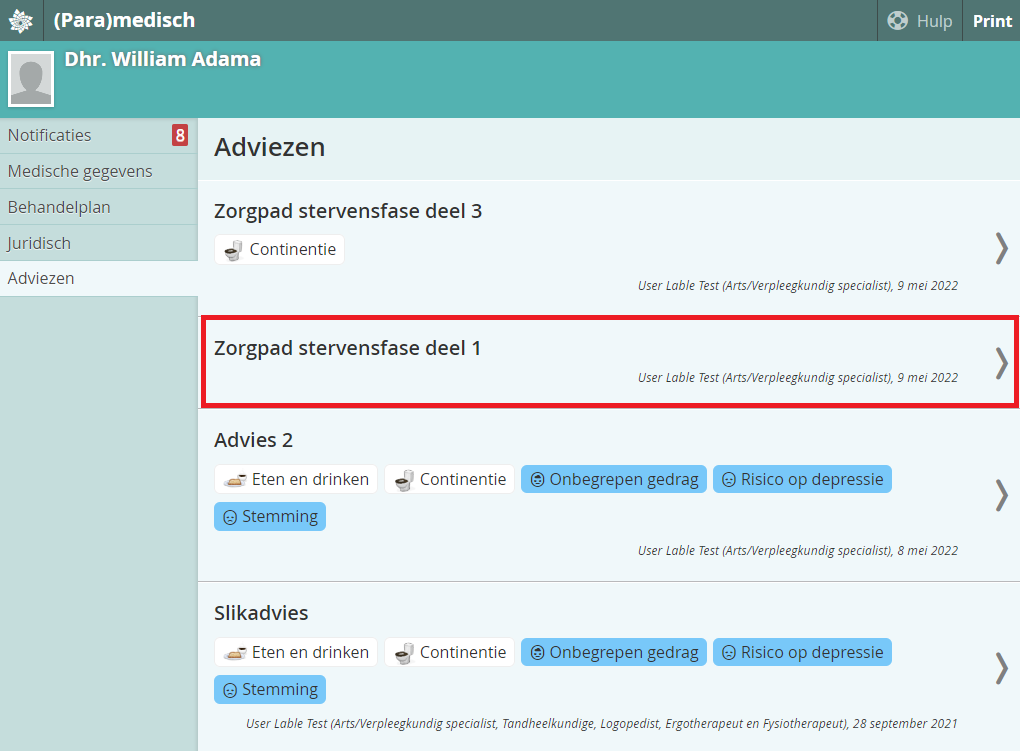The image size is (1020, 751).
Task: Open Advies 2 with right chevron
Action: [x=1001, y=495]
